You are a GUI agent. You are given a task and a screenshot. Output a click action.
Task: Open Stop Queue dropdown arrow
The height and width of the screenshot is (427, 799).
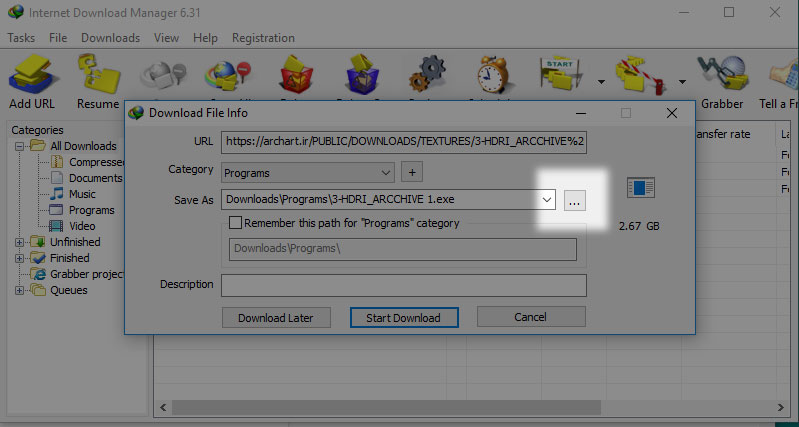pos(682,82)
